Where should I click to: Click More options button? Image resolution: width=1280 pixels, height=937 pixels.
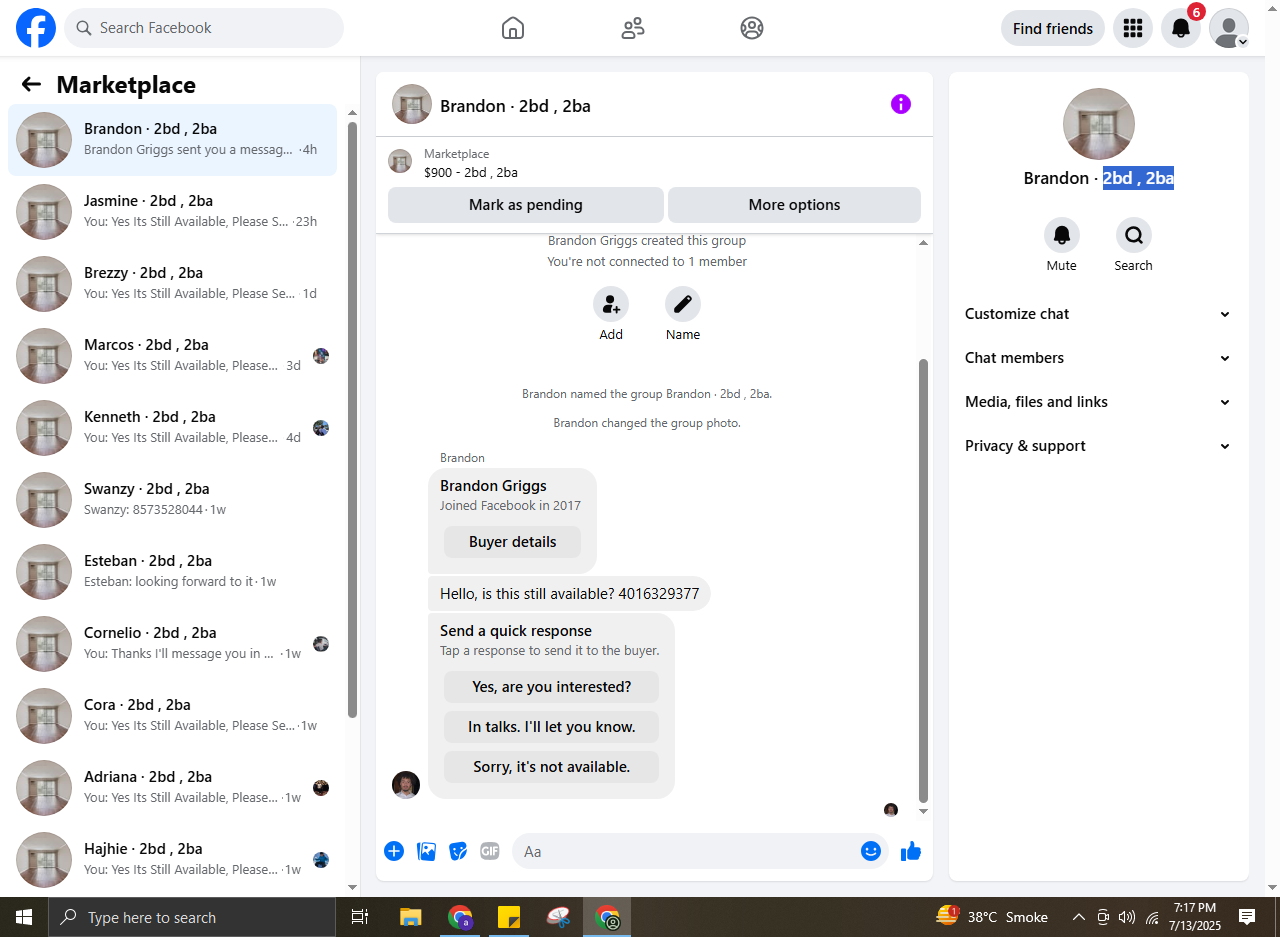[x=794, y=205]
